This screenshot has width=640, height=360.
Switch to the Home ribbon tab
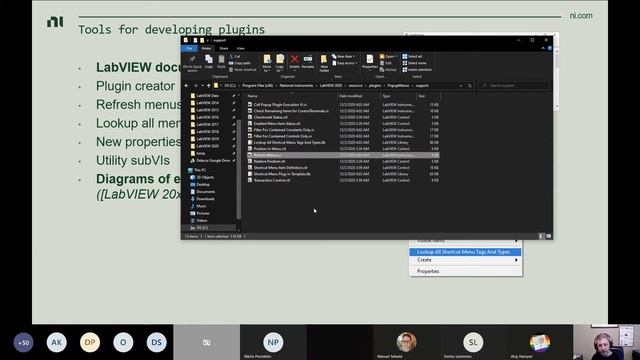pos(207,48)
